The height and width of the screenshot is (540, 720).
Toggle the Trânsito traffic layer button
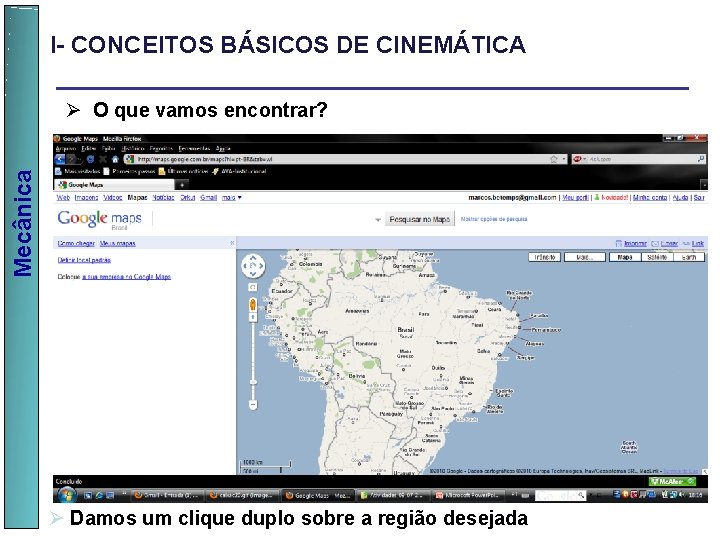545,258
